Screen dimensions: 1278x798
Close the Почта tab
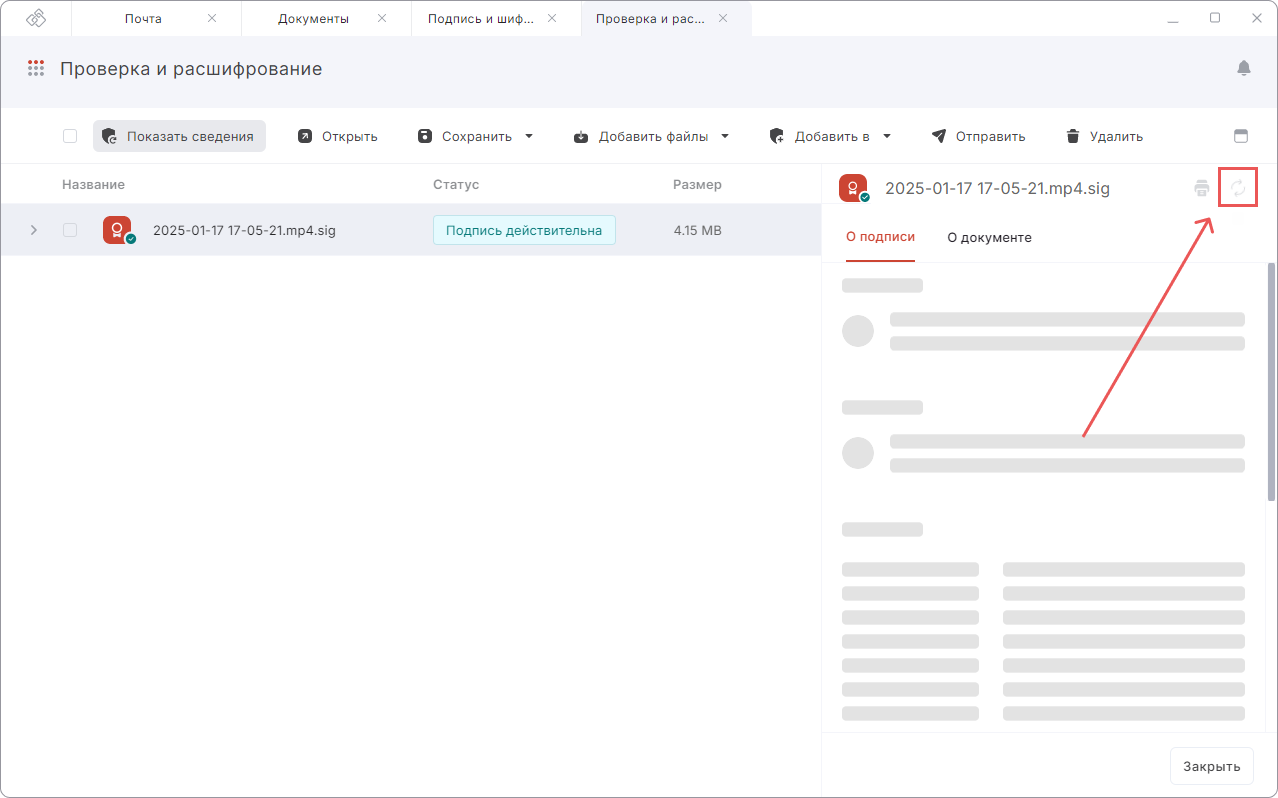point(211,18)
